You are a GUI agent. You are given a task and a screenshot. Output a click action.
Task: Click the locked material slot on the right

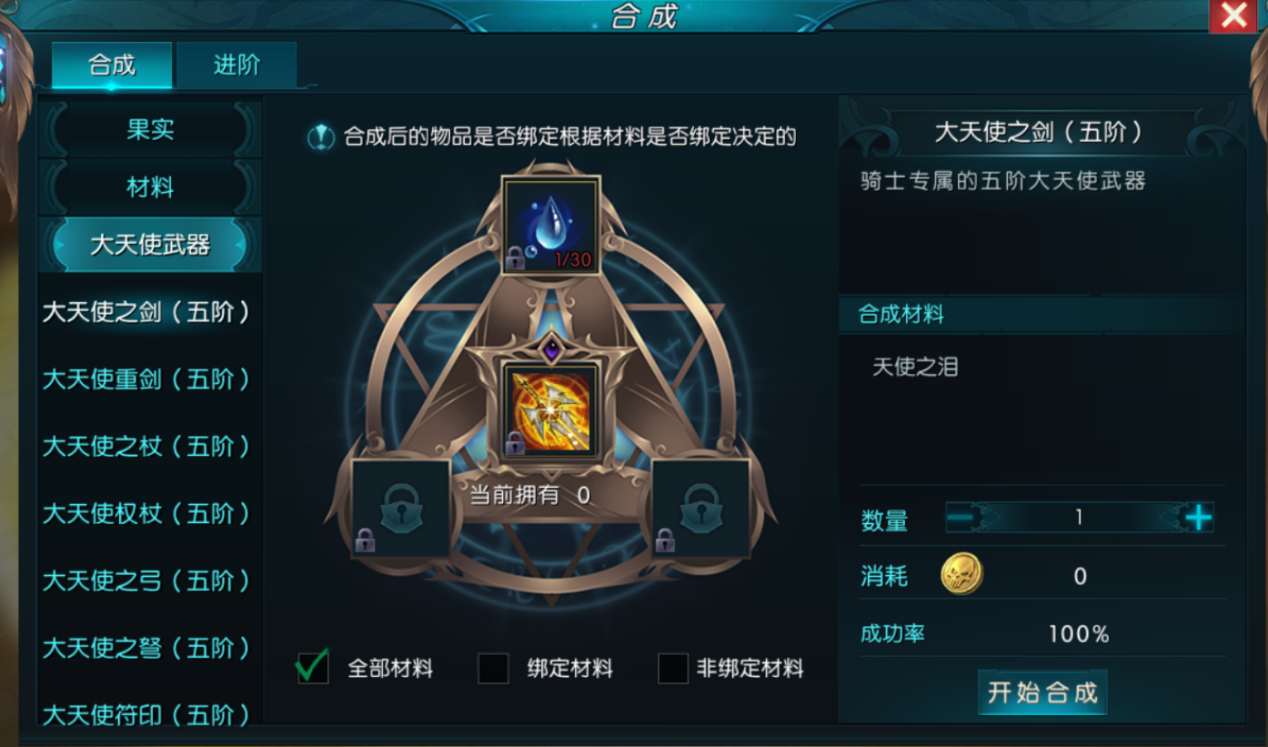[701, 509]
